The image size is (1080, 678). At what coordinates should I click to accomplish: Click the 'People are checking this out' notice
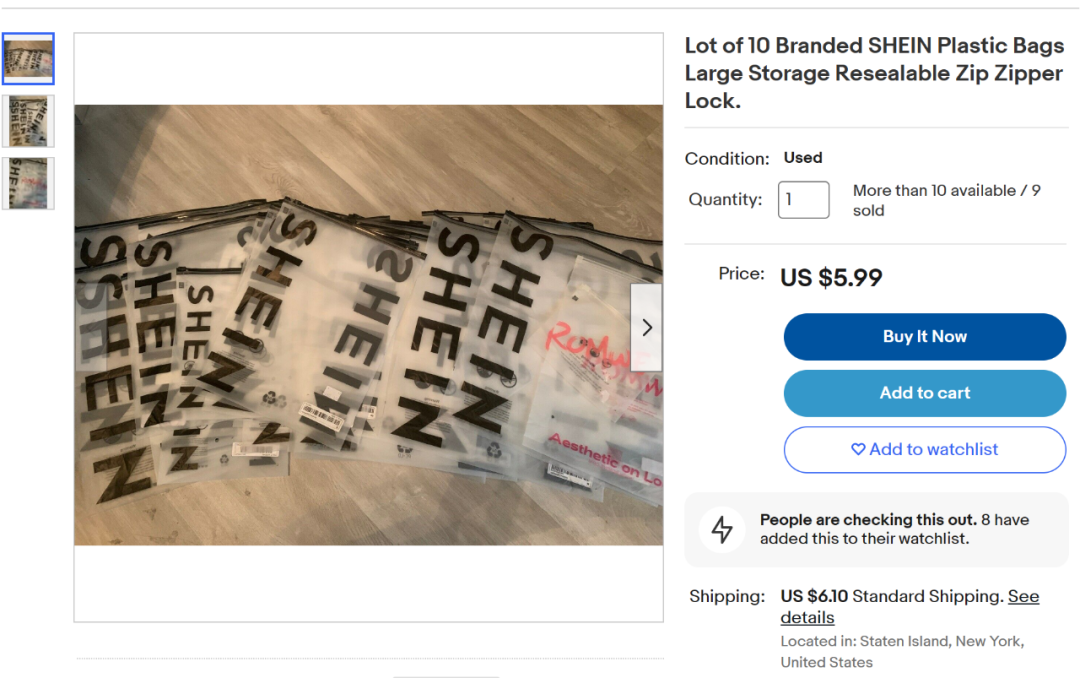[x=867, y=520]
